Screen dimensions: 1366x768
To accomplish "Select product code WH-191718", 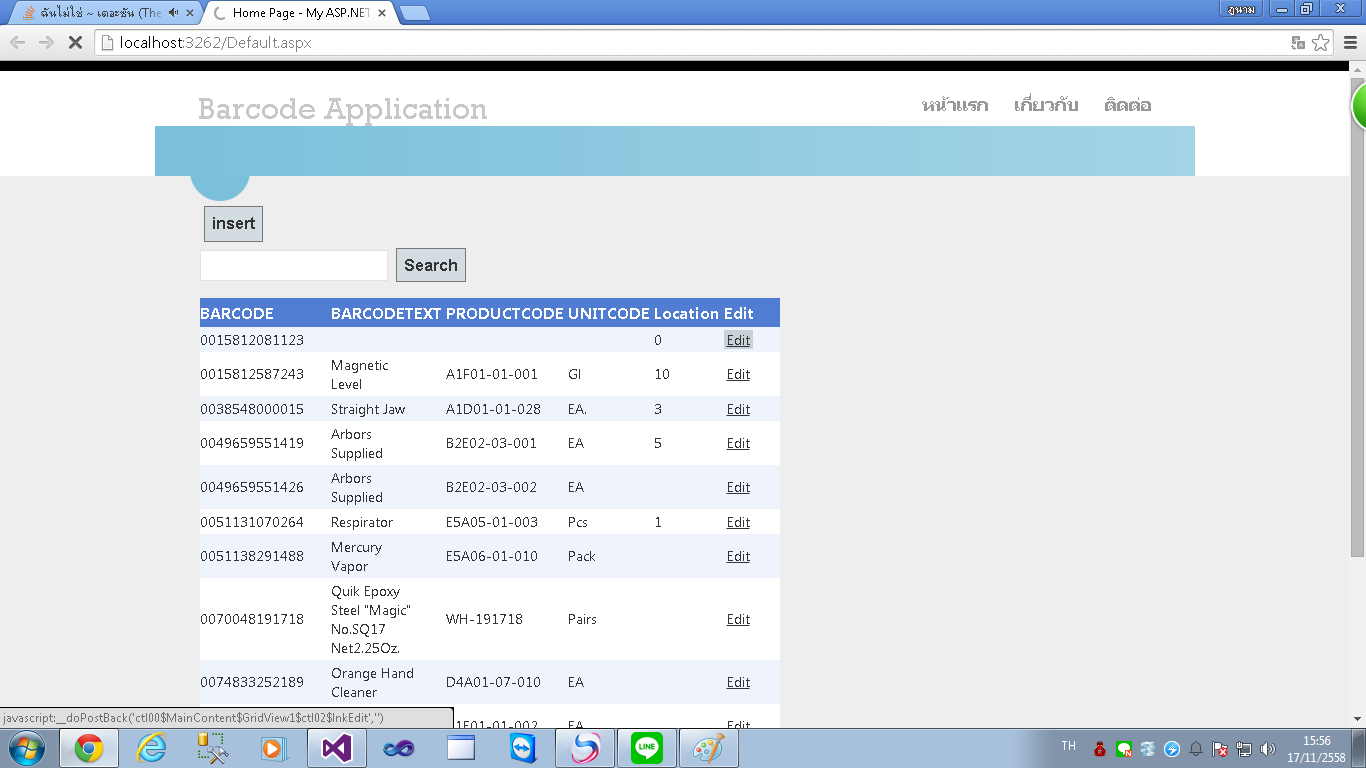I will point(484,619).
